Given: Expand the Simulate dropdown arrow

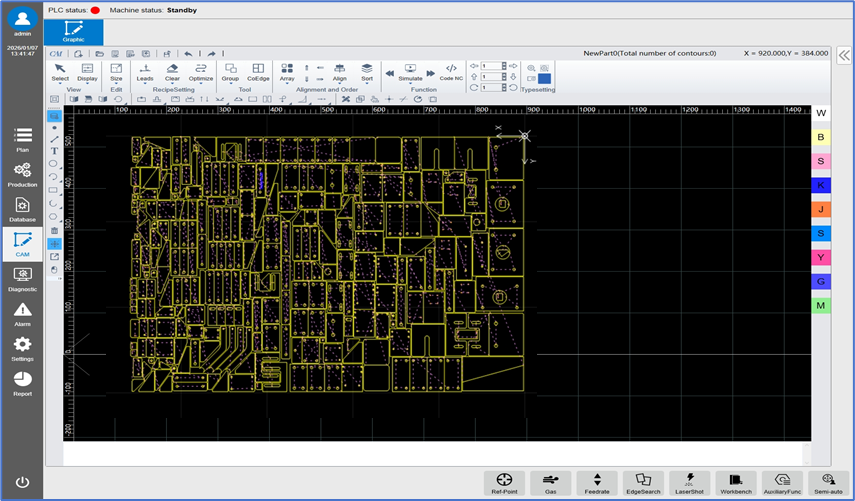Looking at the screenshot, I should [410, 83].
